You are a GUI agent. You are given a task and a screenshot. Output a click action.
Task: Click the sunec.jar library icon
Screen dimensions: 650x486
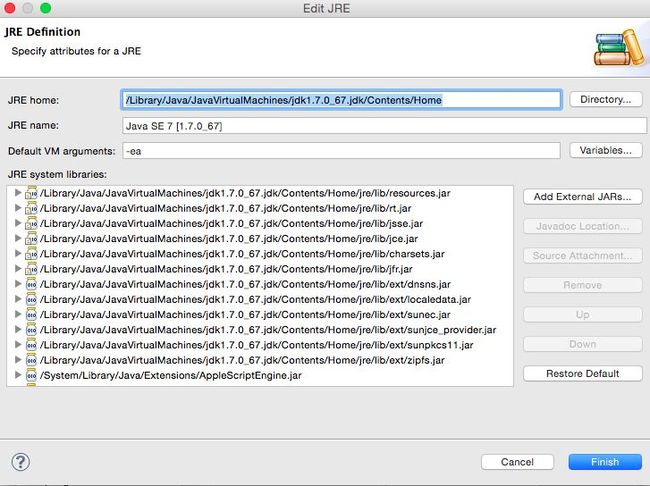click(31, 315)
